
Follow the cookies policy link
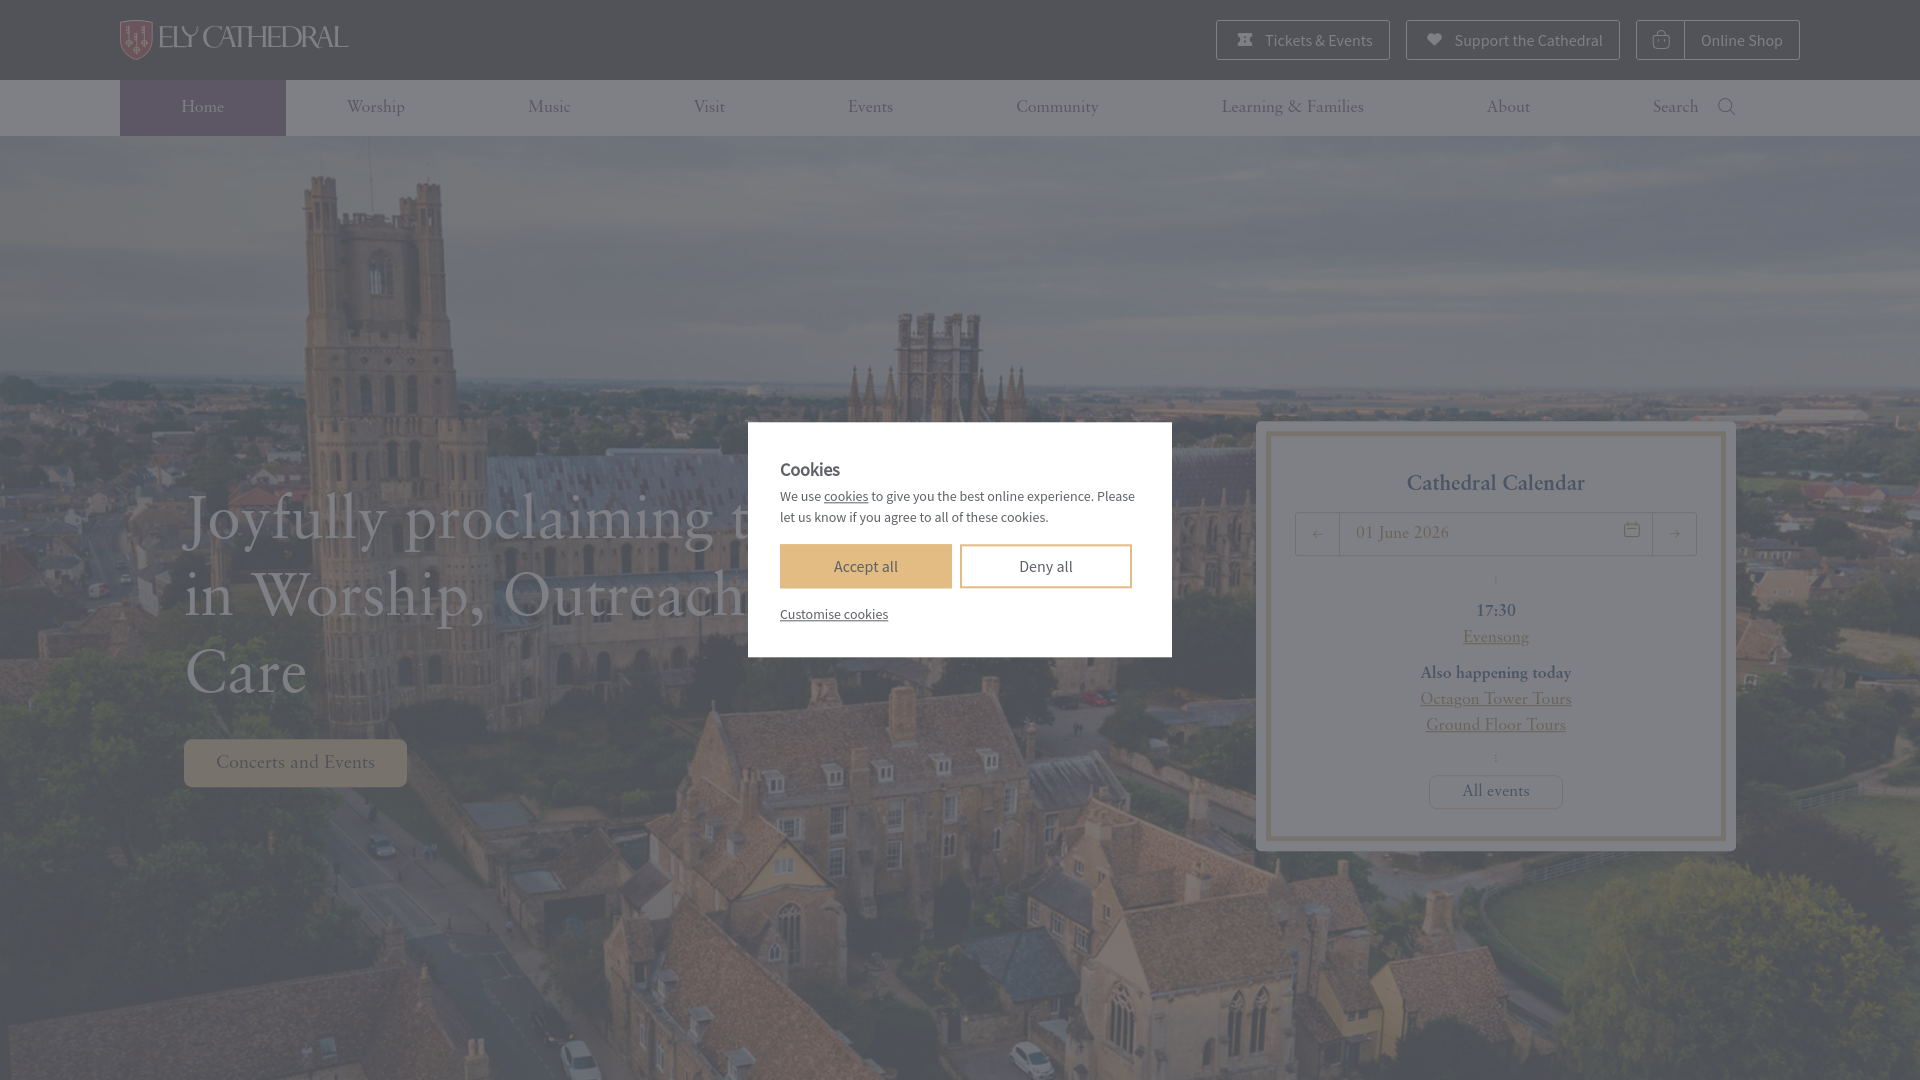(x=846, y=496)
